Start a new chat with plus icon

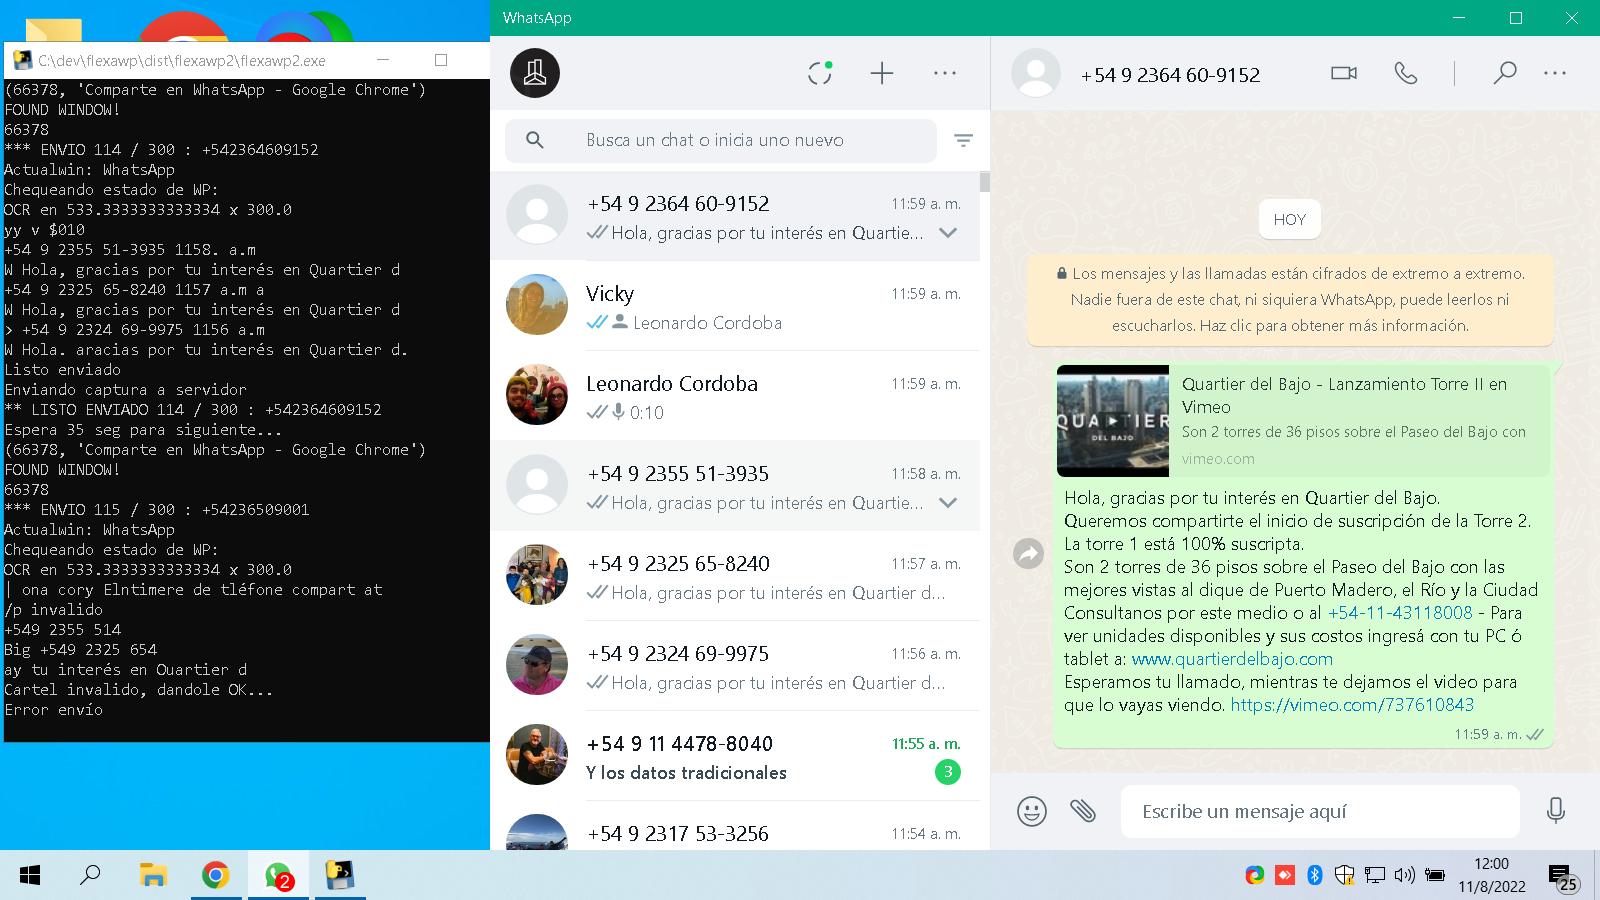tap(882, 73)
